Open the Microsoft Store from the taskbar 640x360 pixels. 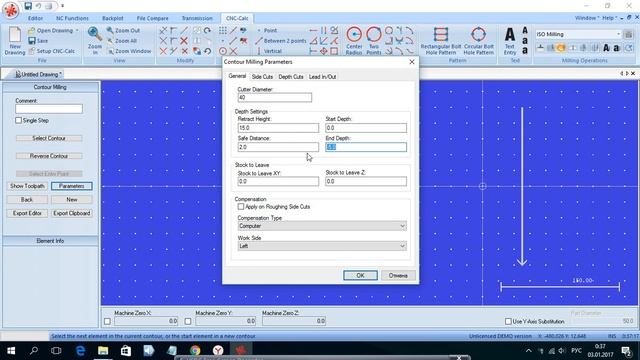(126, 351)
